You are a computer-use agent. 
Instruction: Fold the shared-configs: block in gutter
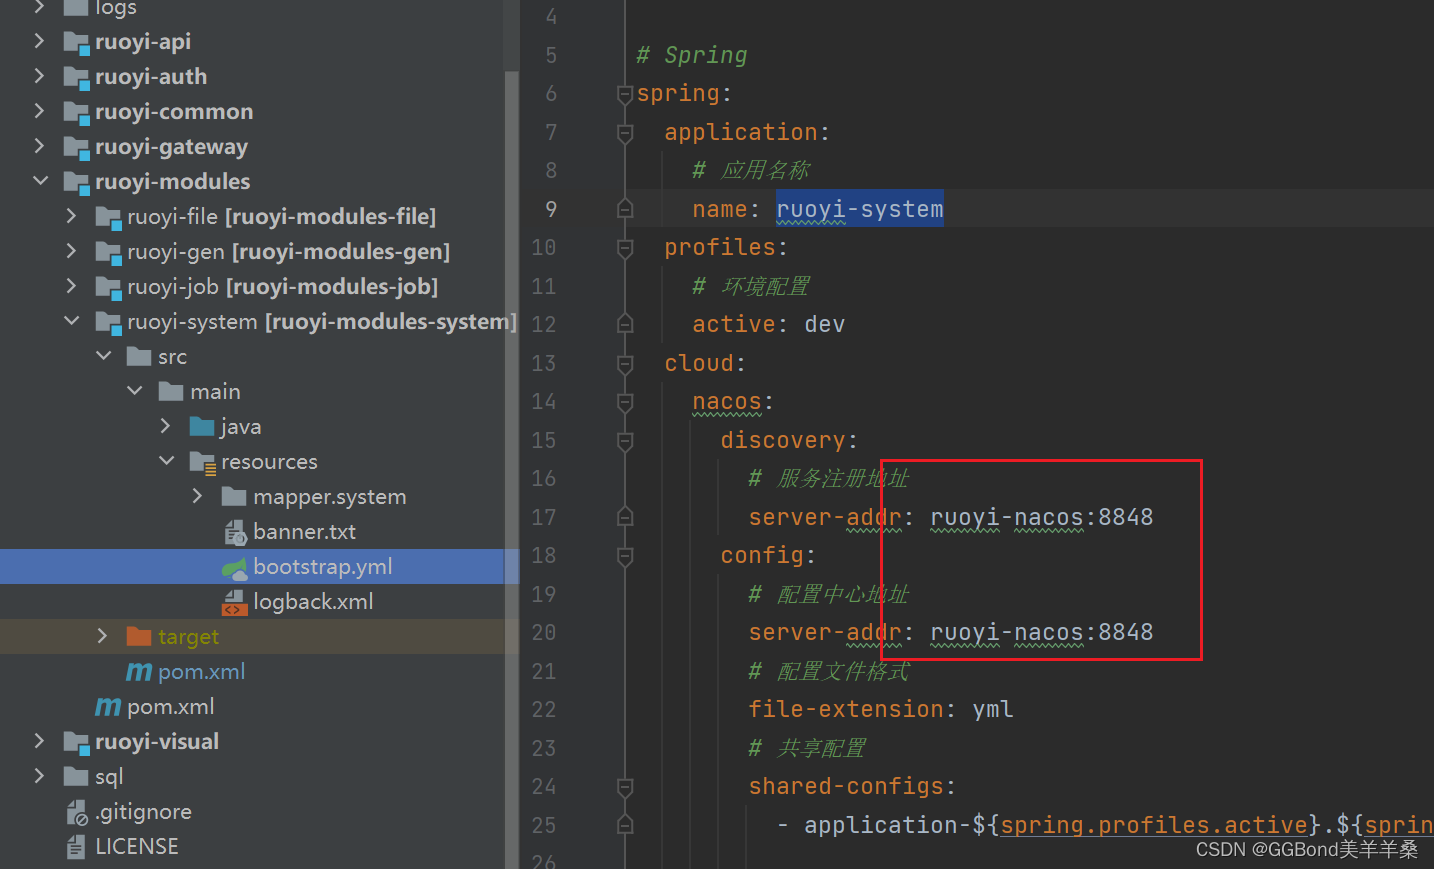(625, 787)
